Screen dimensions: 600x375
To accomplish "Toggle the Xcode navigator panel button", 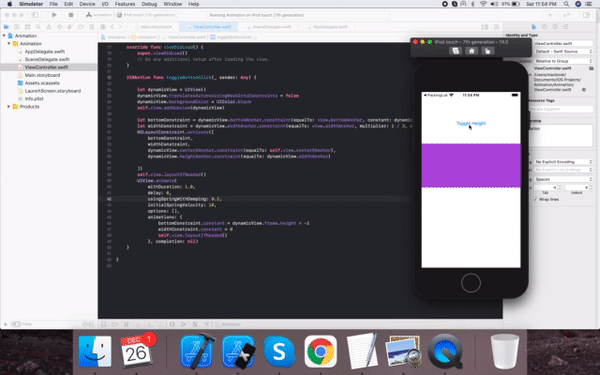I will click(x=35, y=15).
